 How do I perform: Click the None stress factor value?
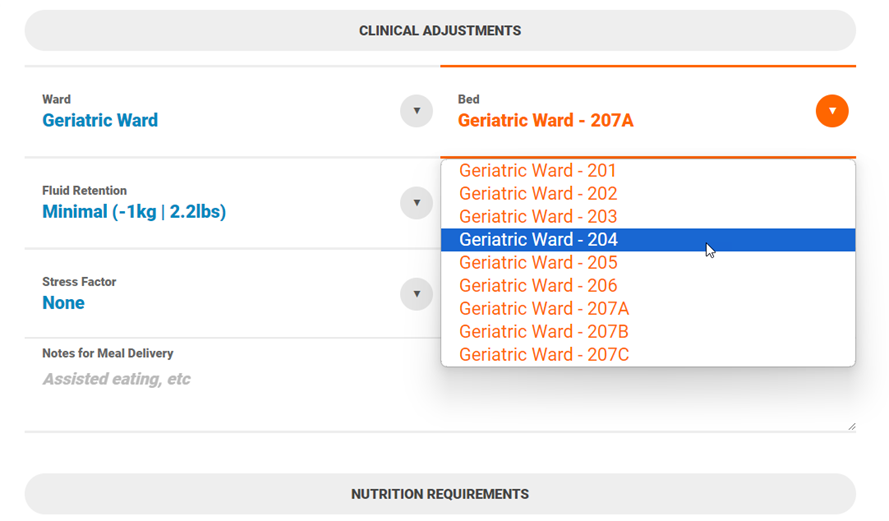63,303
